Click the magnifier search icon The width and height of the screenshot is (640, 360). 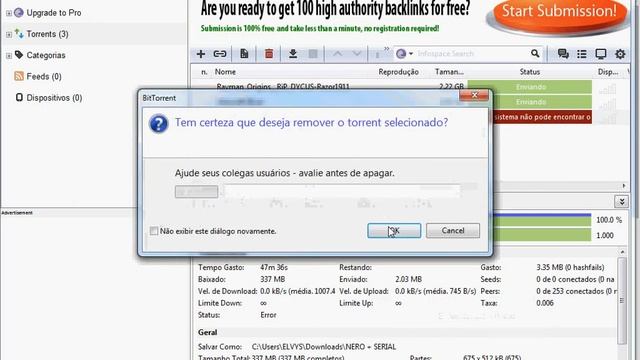tap(535, 53)
